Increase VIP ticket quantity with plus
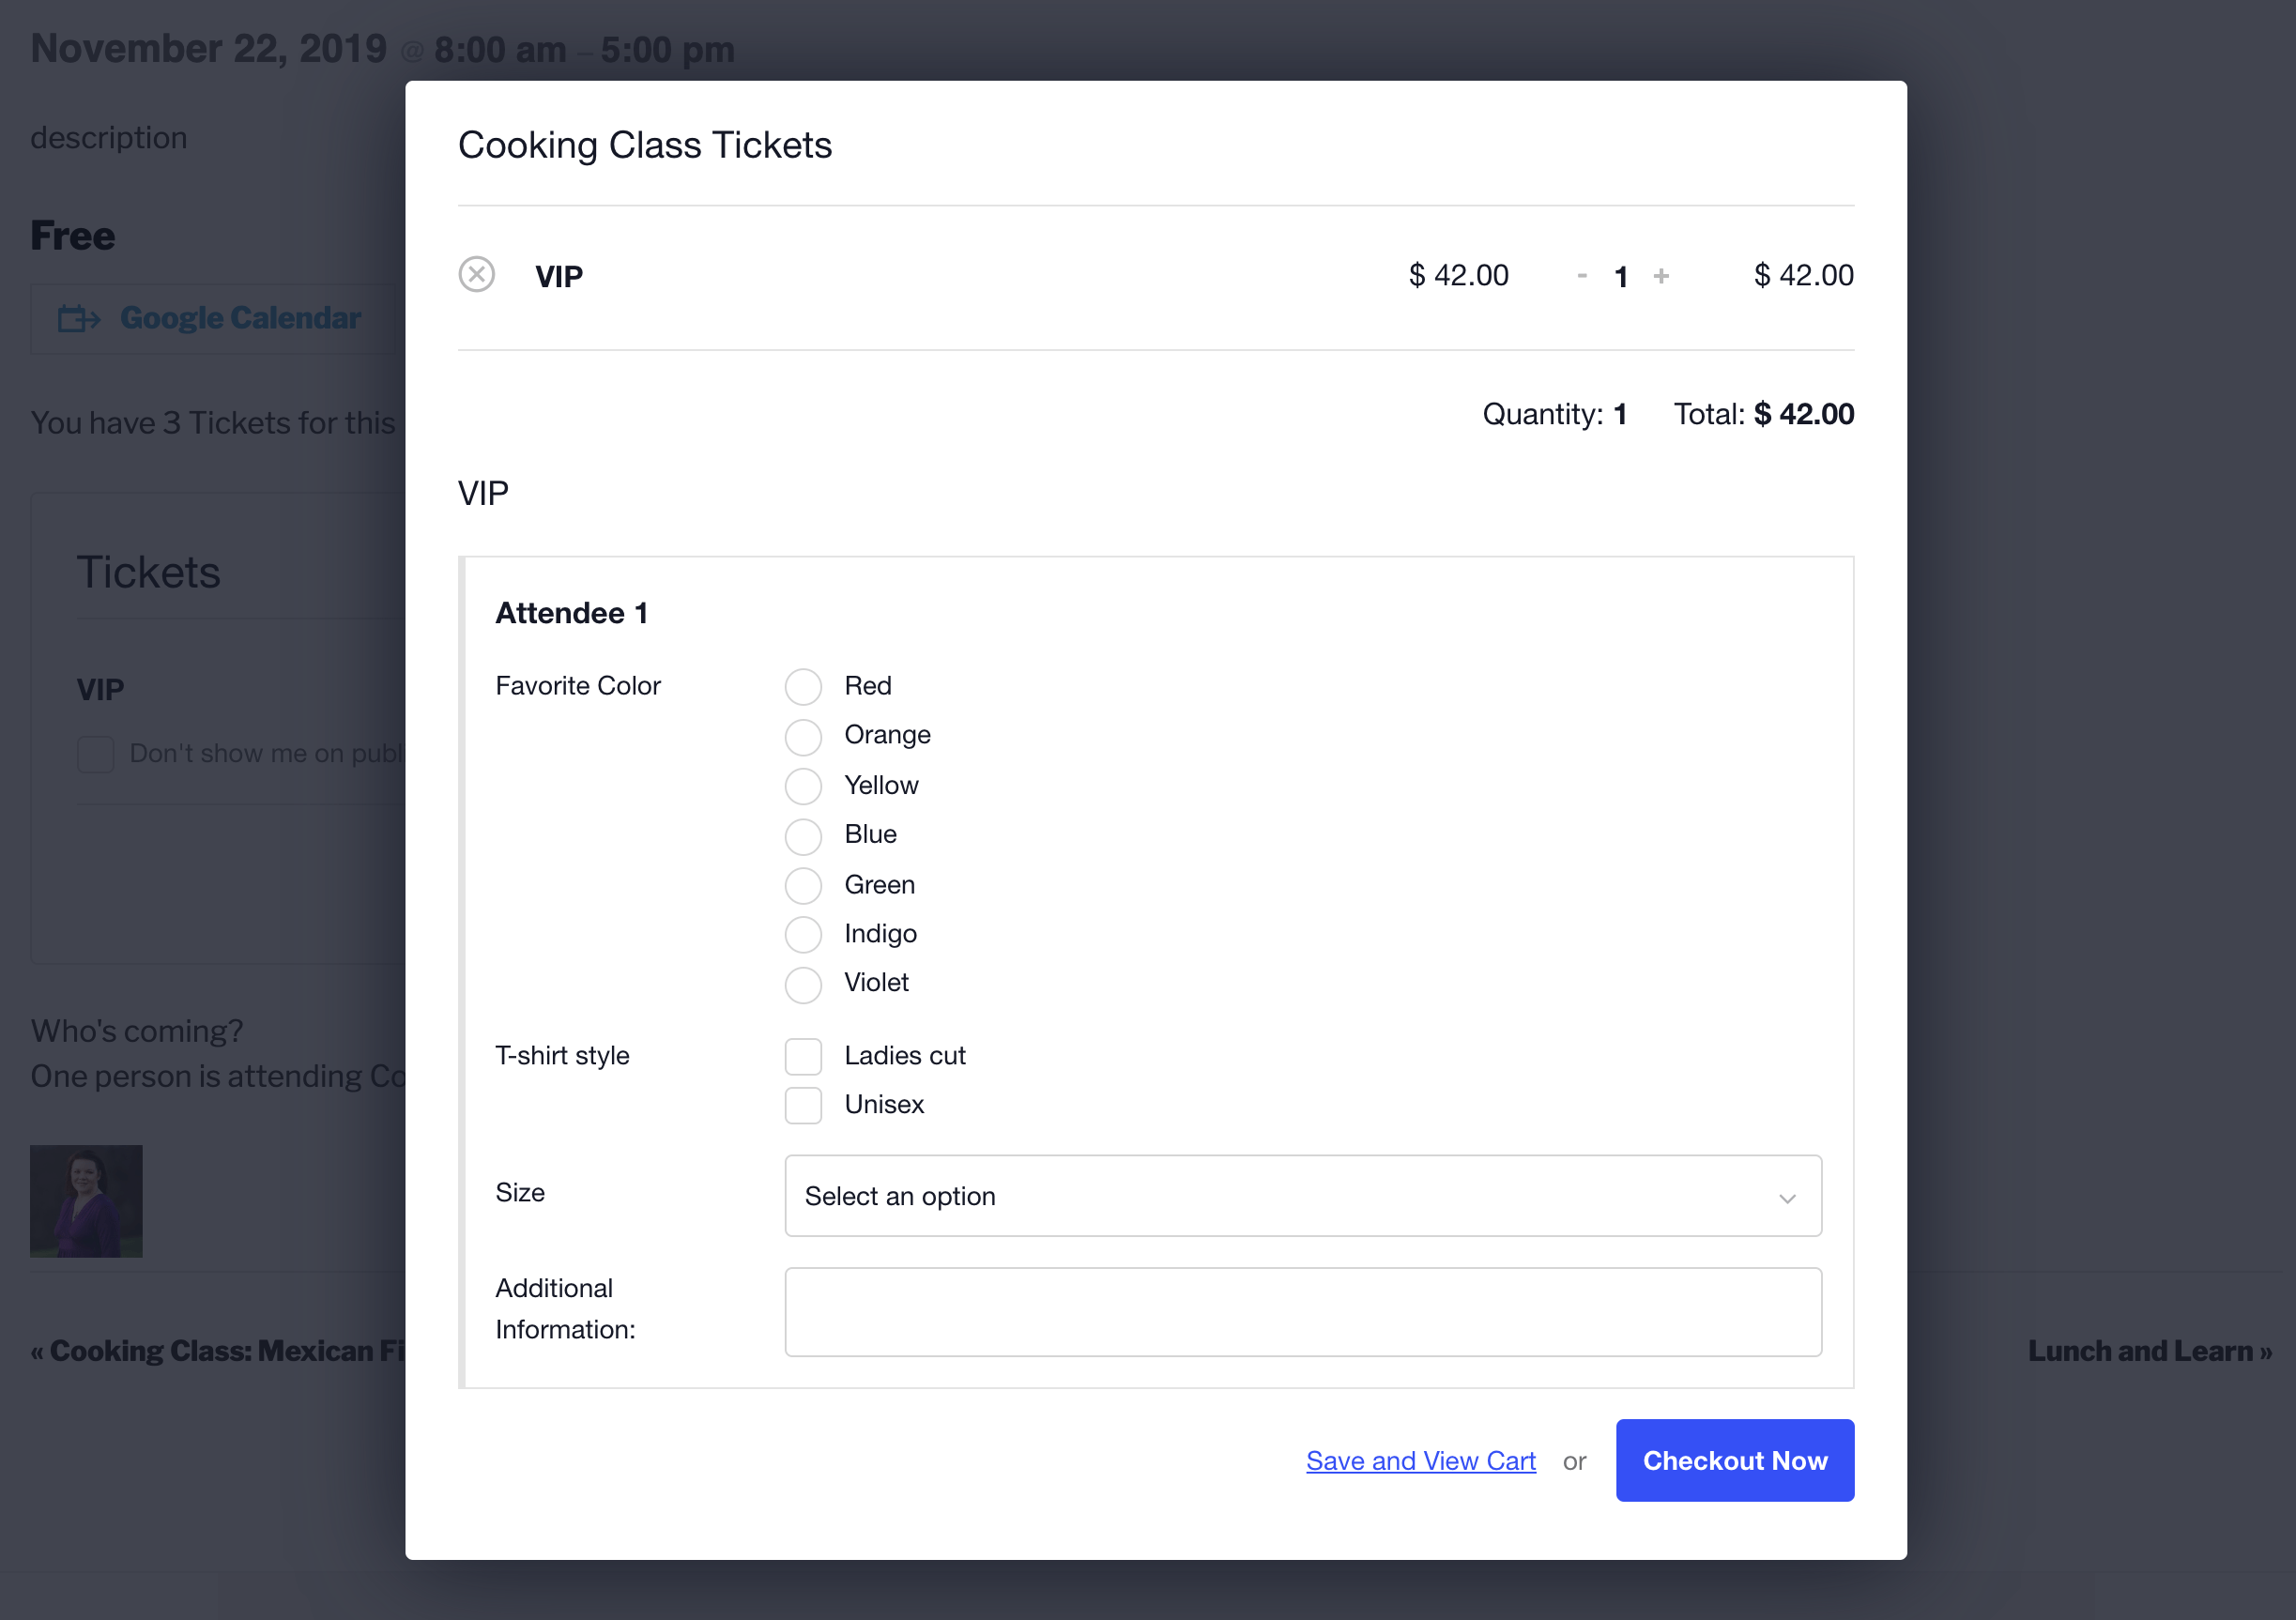Image resolution: width=2296 pixels, height=1620 pixels. point(1661,275)
